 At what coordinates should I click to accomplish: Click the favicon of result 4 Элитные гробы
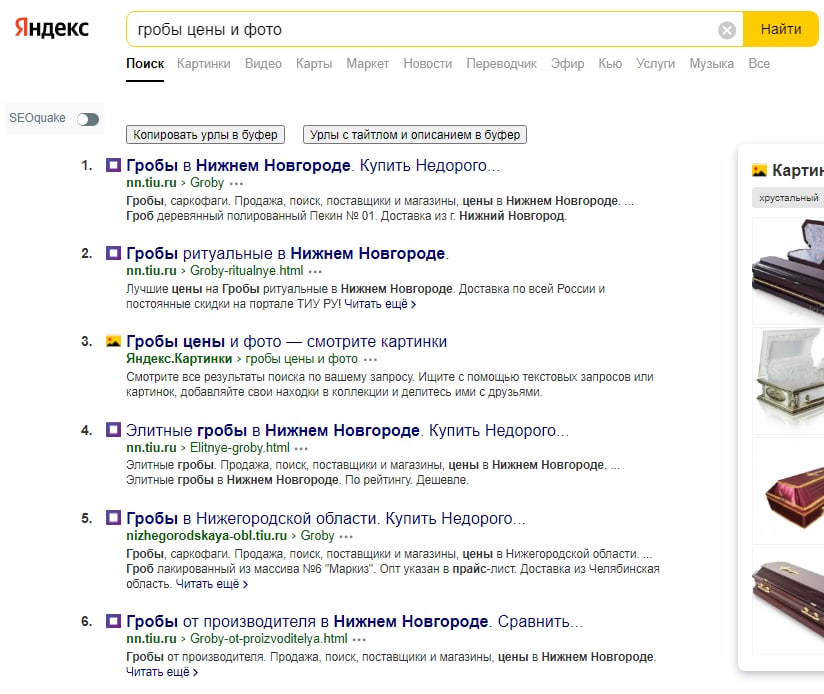113,430
